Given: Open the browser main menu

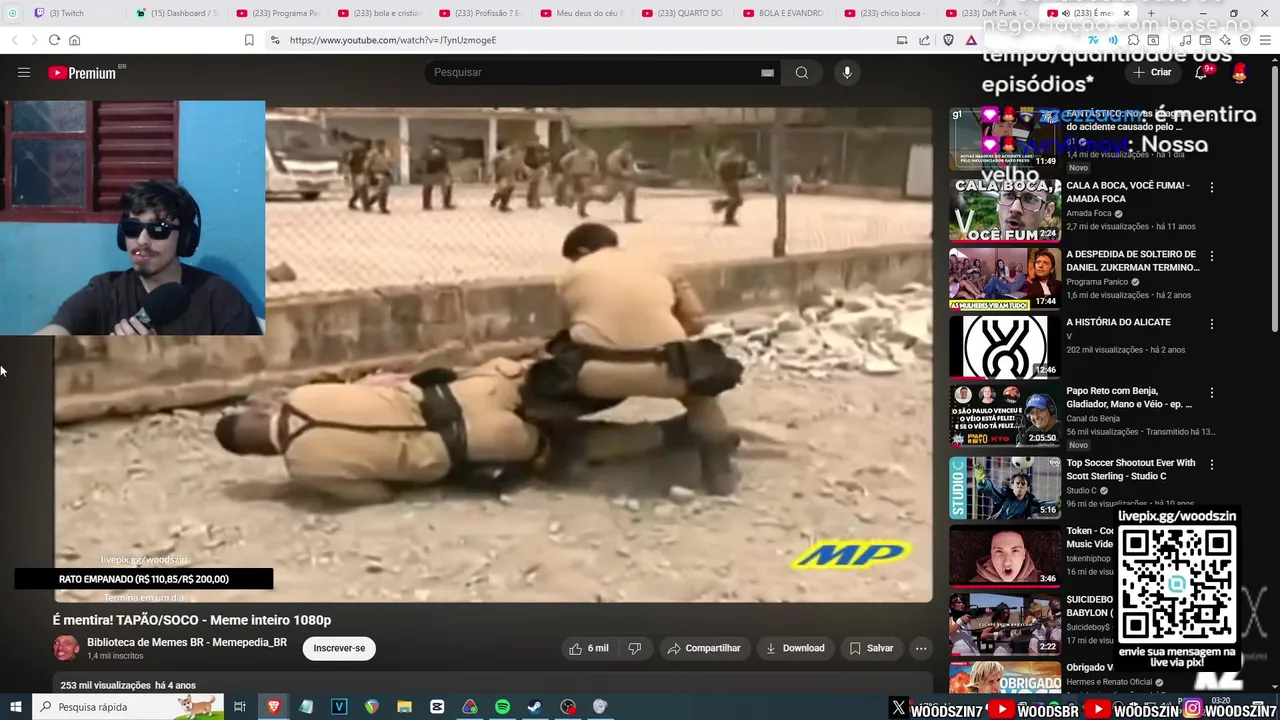Looking at the screenshot, I should point(1265,40).
